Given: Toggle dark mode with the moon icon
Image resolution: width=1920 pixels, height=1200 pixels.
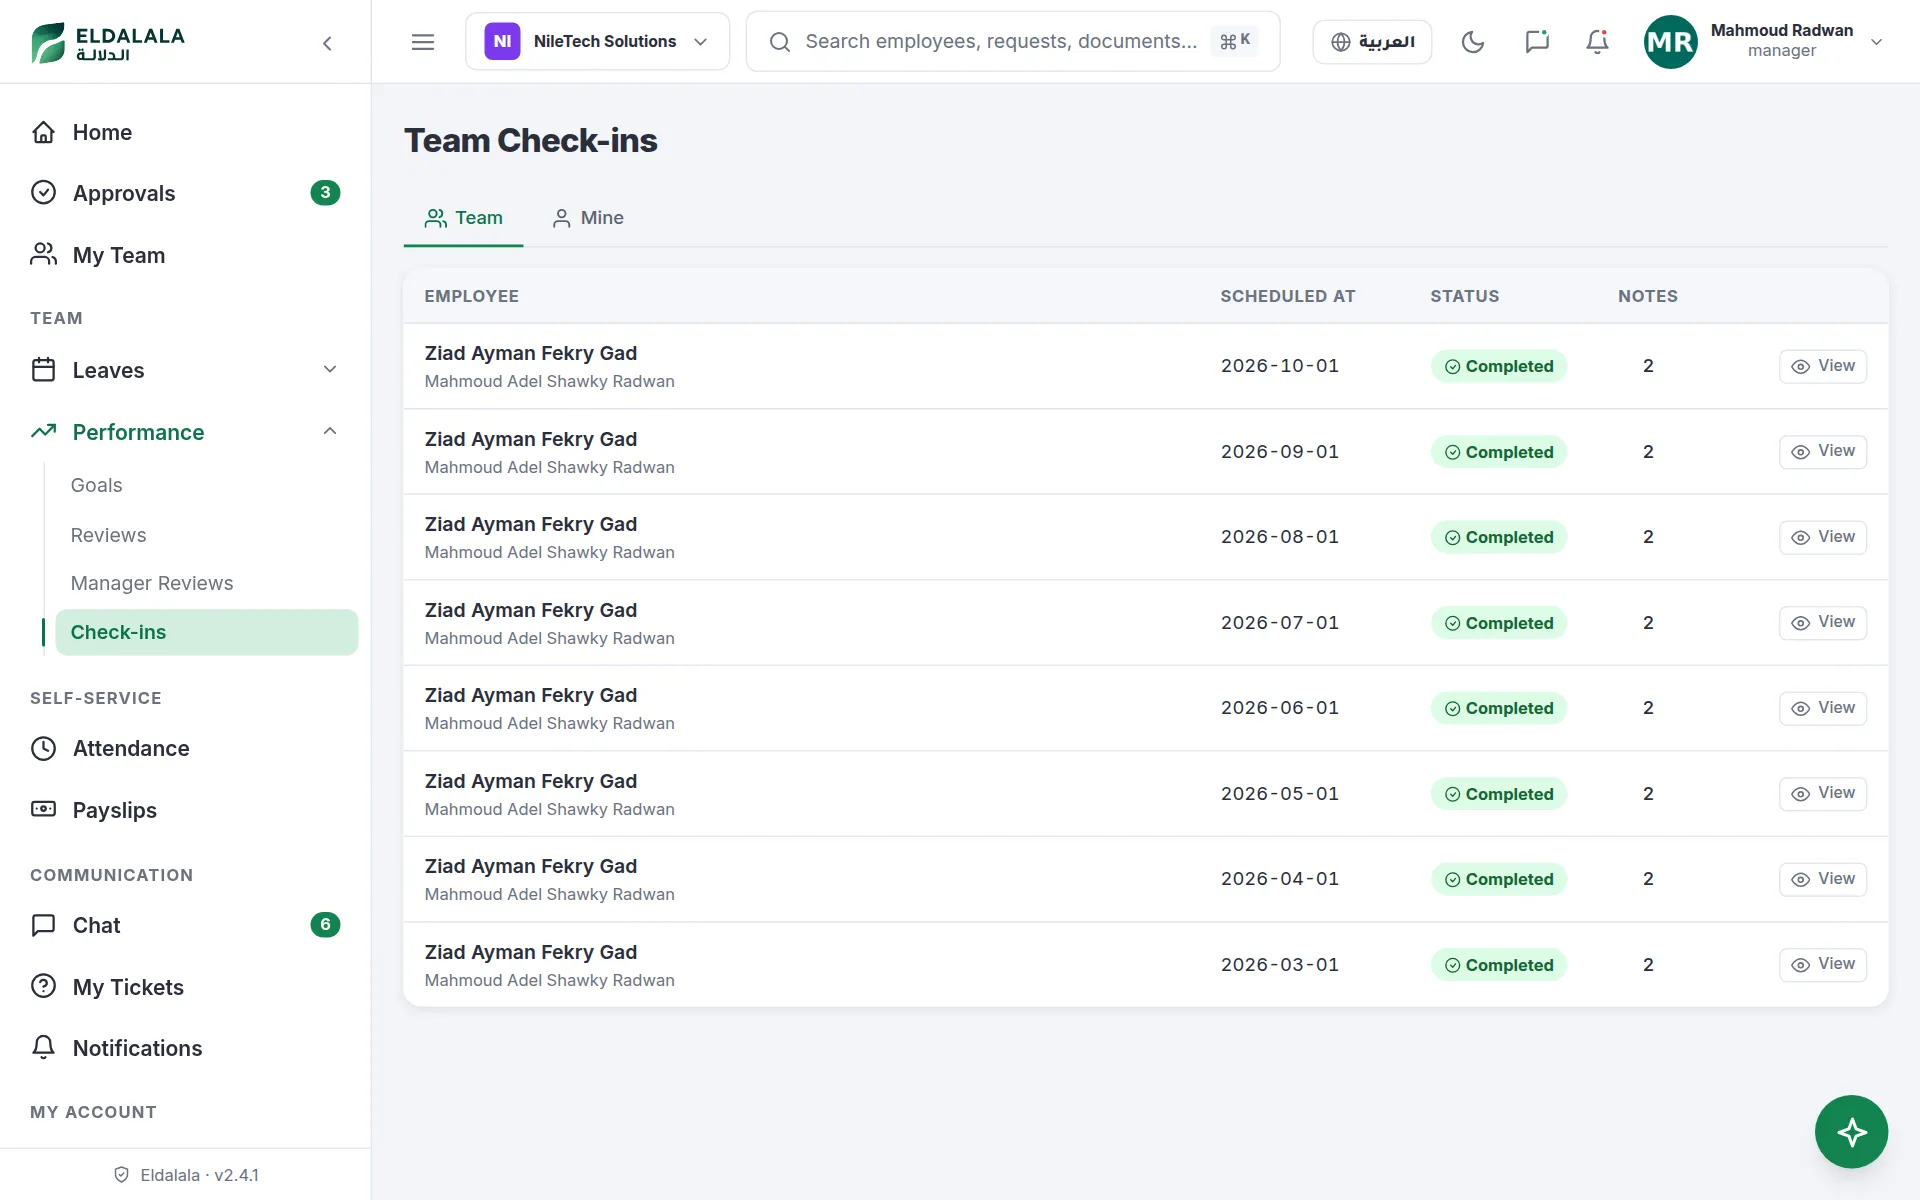Looking at the screenshot, I should click(1473, 42).
